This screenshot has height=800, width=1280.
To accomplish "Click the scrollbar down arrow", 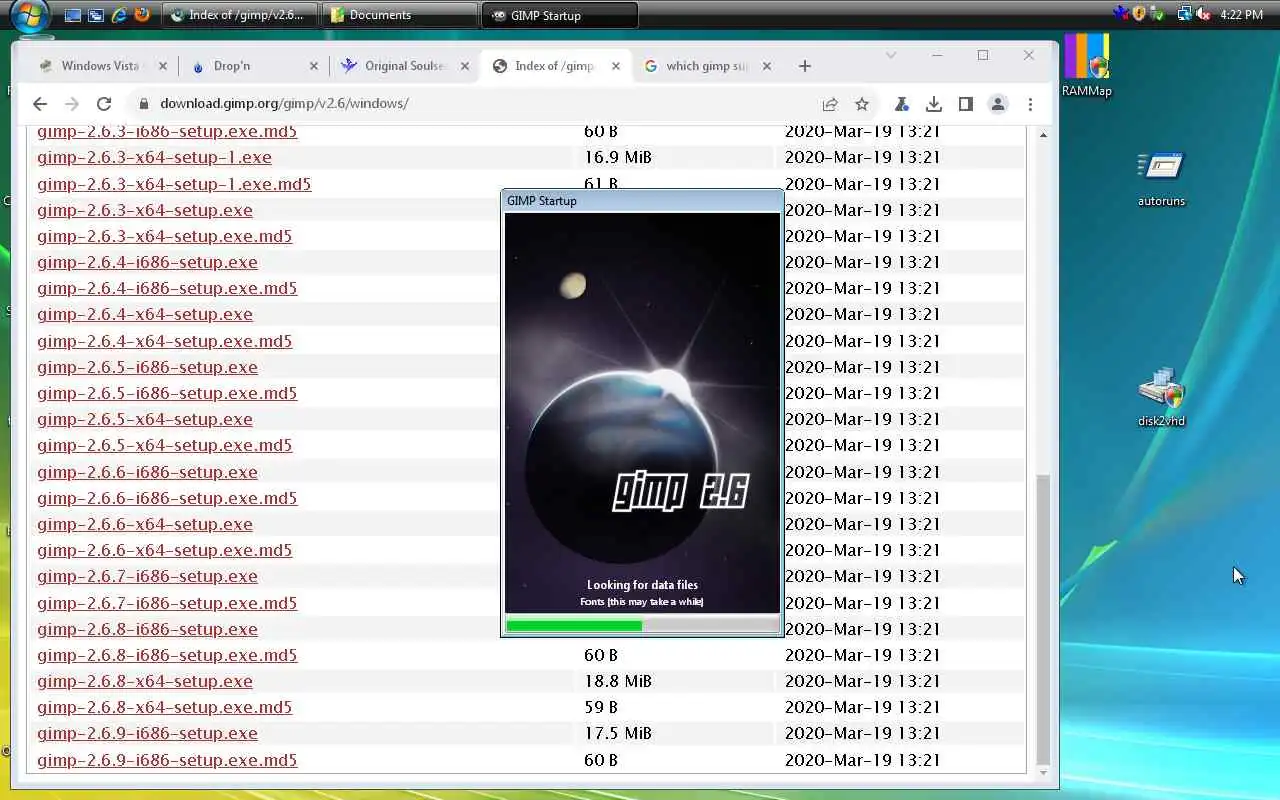I will [x=1043, y=774].
